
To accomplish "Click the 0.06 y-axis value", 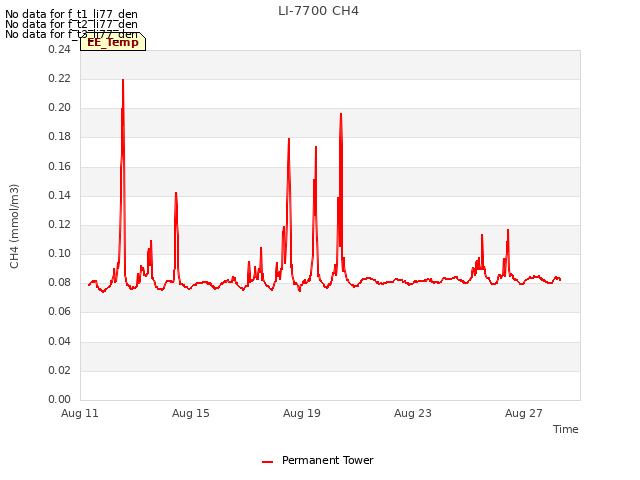I will tap(60, 311).
